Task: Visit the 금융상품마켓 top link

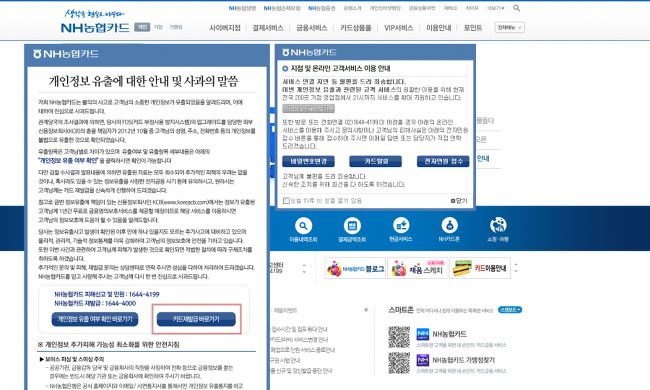Action: pyautogui.click(x=422, y=8)
